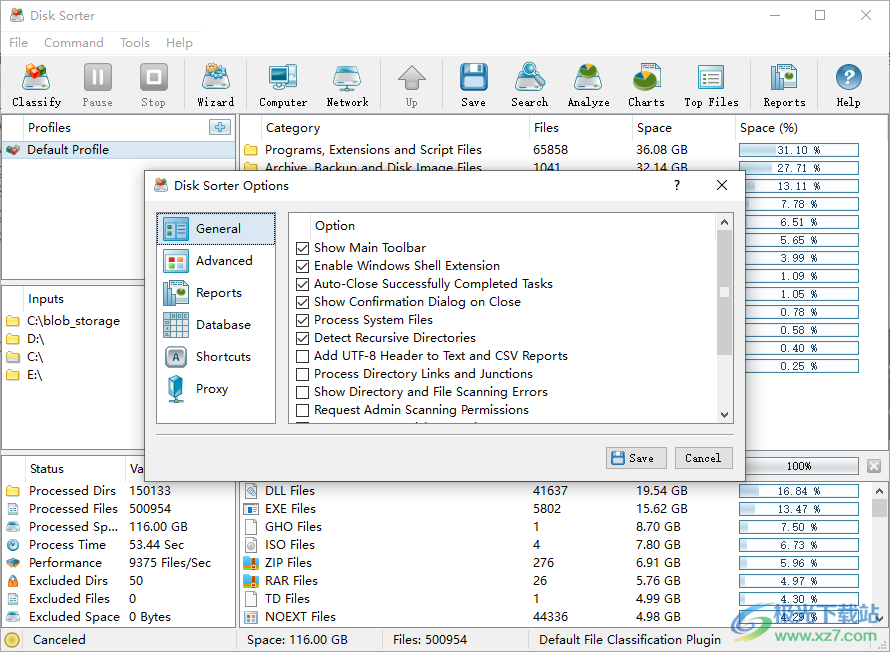Select the Proxy options category
The image size is (890, 652).
[216, 389]
